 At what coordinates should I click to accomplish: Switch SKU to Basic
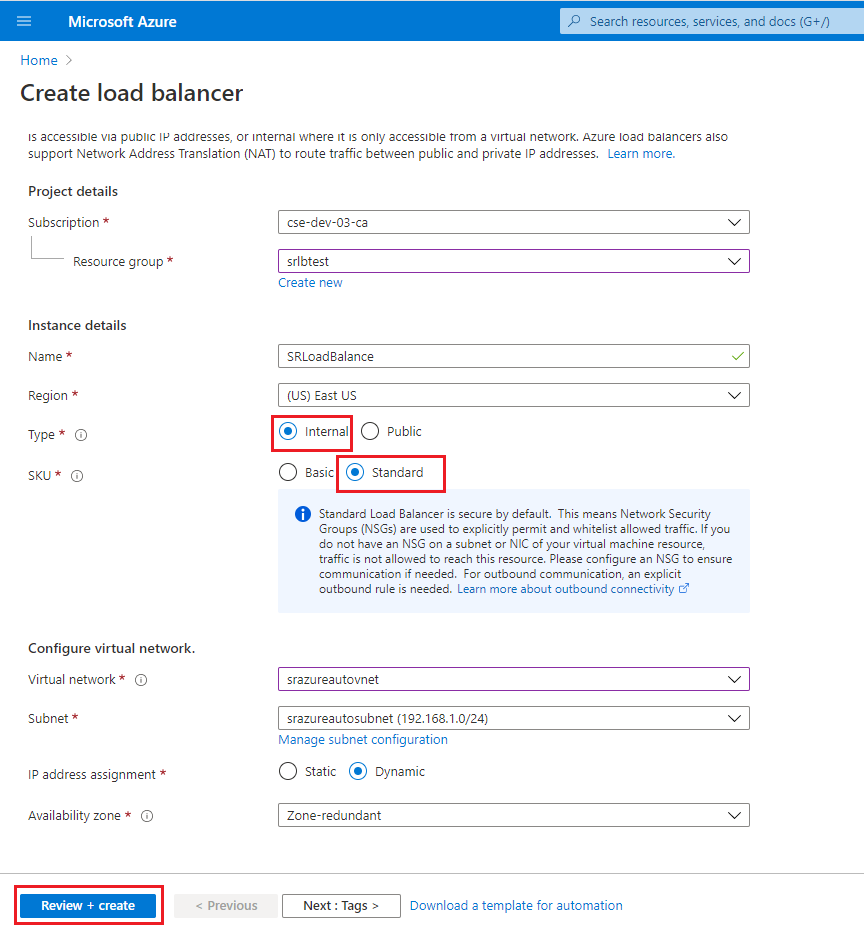click(x=290, y=471)
